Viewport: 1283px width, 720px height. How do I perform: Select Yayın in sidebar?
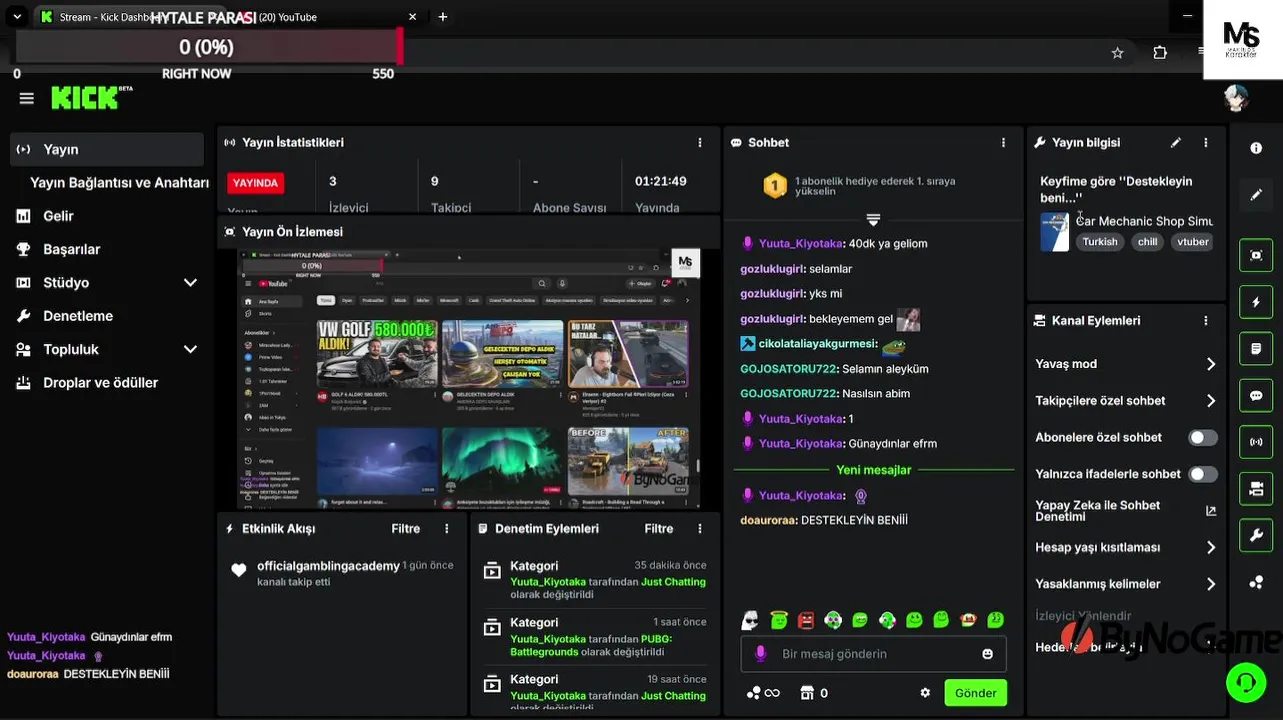click(x=108, y=150)
